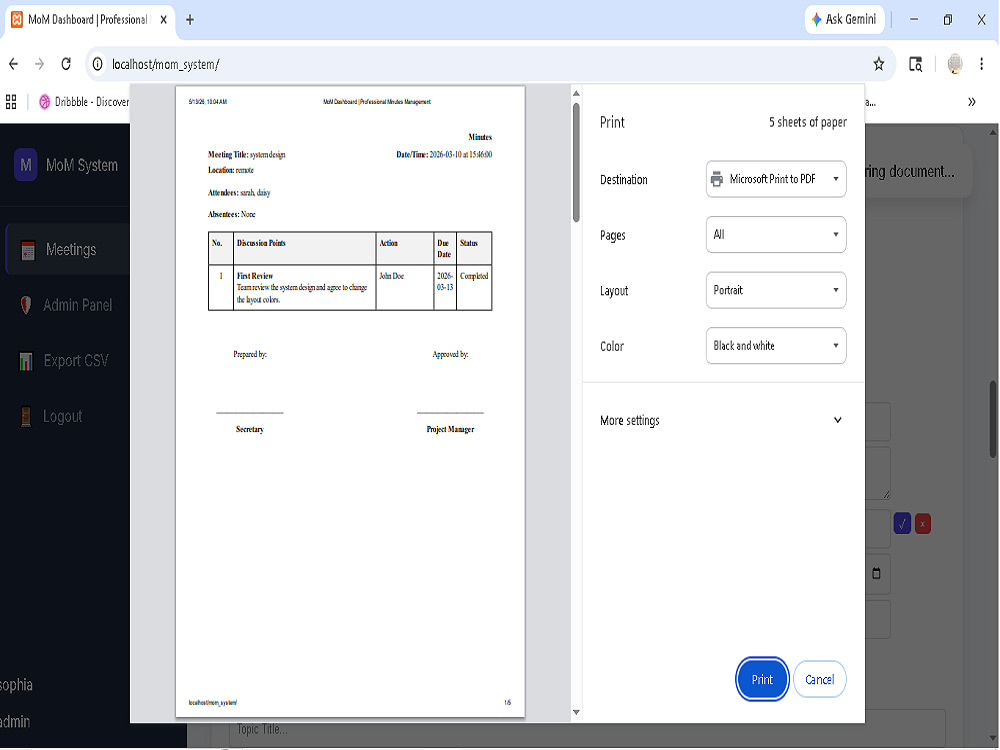Open Chrome three-dot menu

click(x=982, y=64)
